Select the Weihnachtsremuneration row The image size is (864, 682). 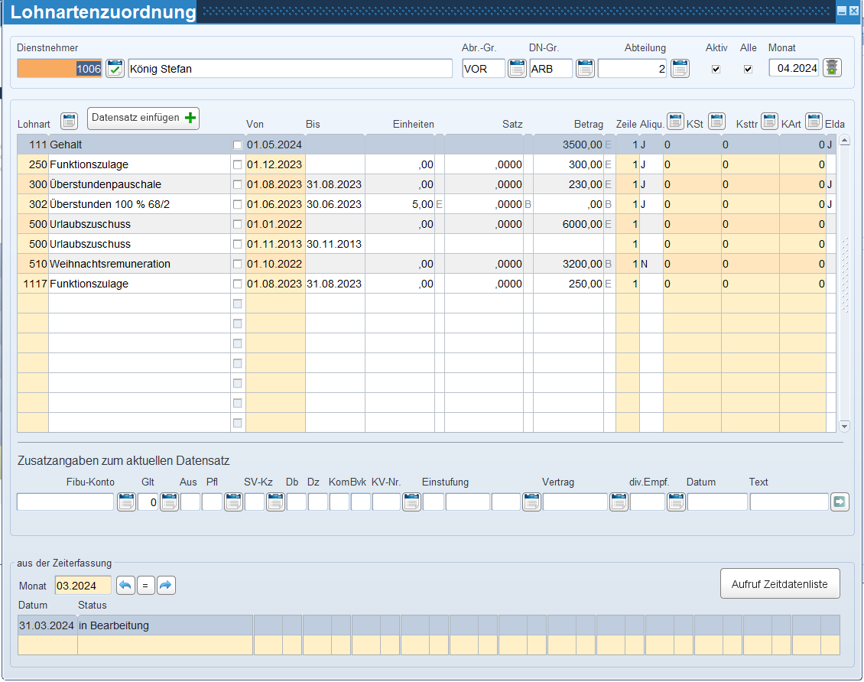coord(110,264)
